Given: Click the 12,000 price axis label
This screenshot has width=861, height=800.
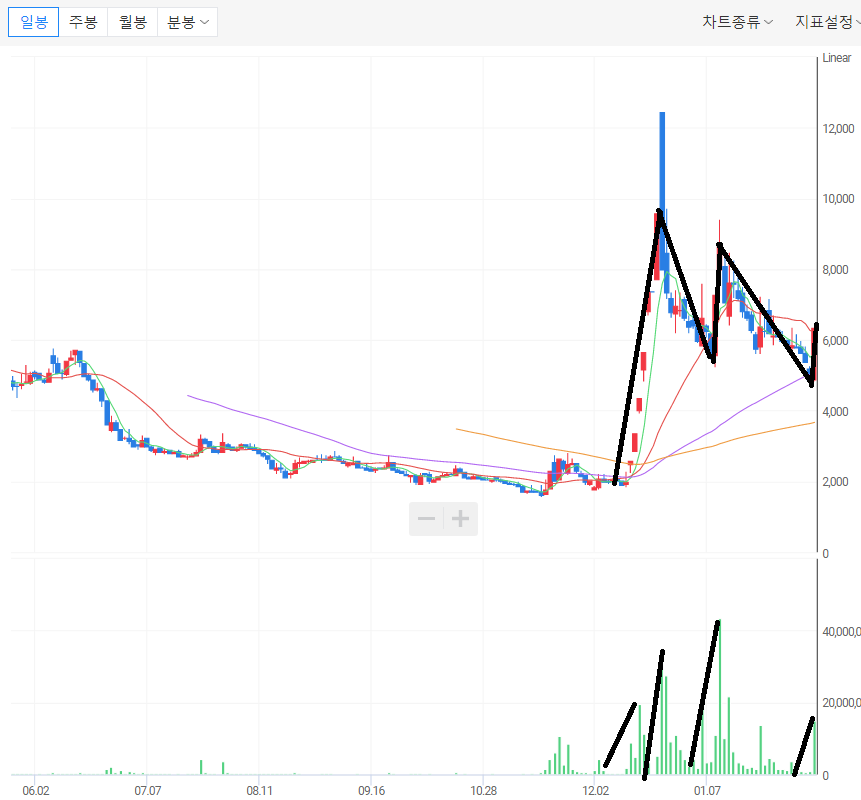Looking at the screenshot, I should pyautogui.click(x=838, y=128).
